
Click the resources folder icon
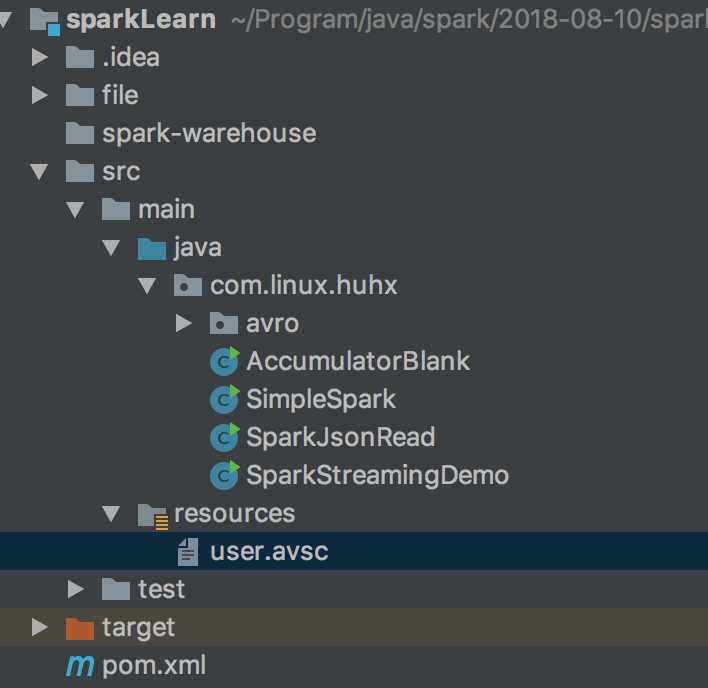[x=152, y=514]
